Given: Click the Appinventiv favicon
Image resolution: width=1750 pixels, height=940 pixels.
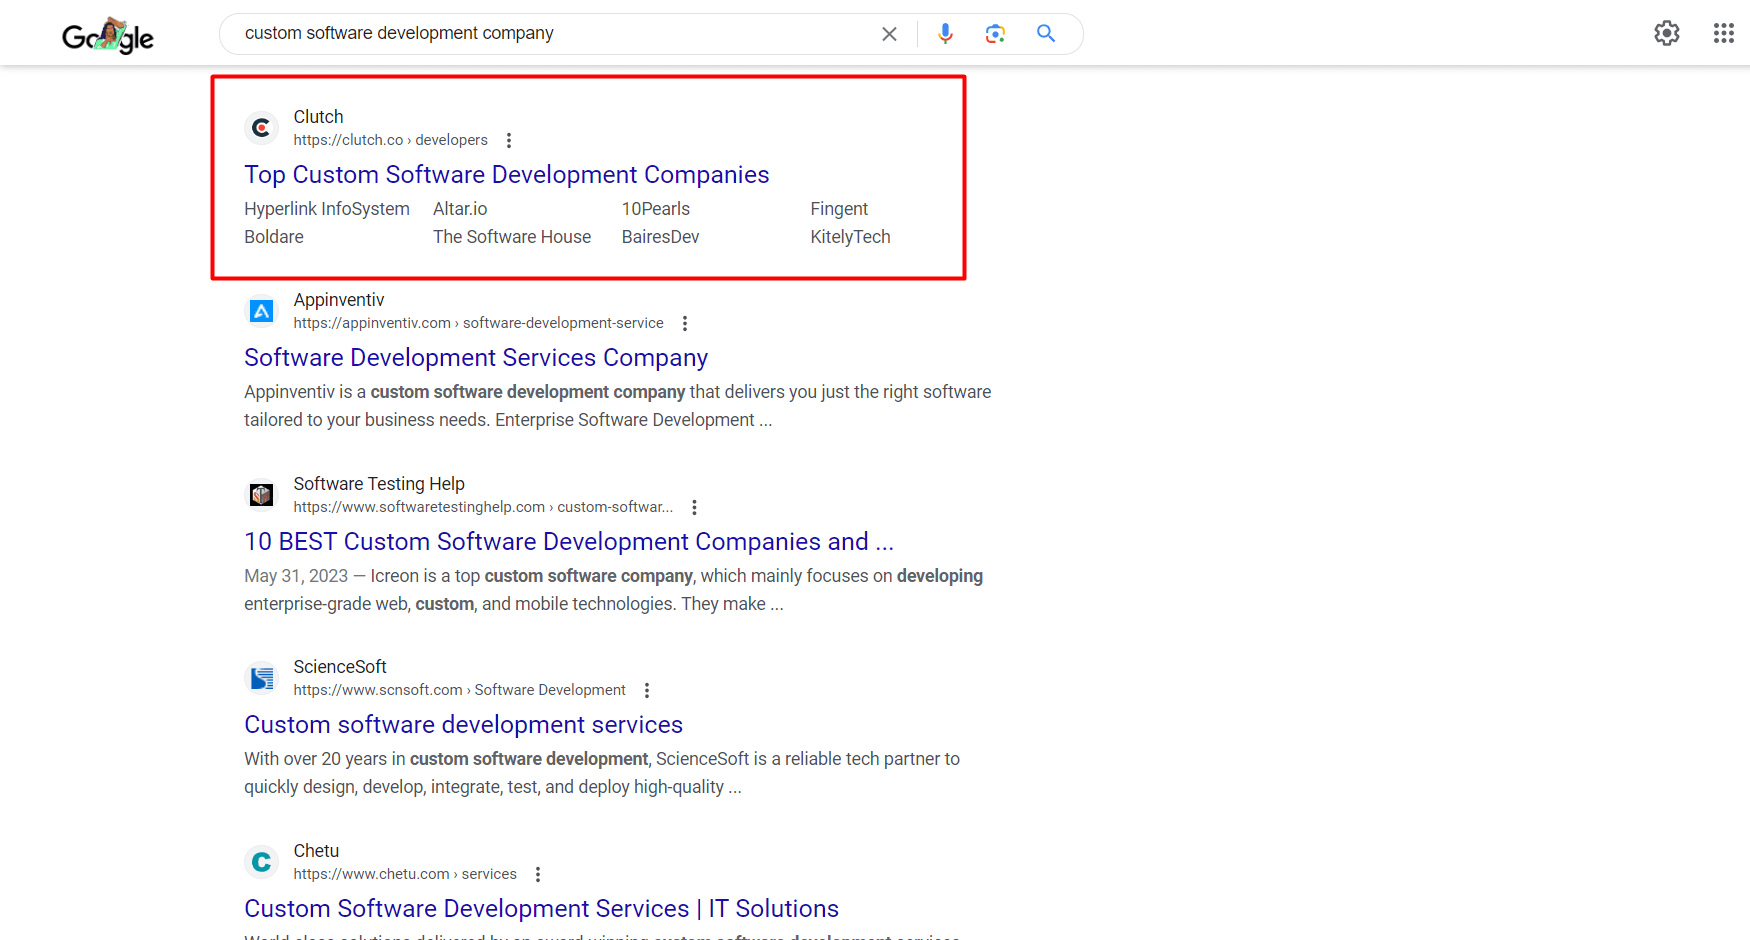Looking at the screenshot, I should [262, 311].
